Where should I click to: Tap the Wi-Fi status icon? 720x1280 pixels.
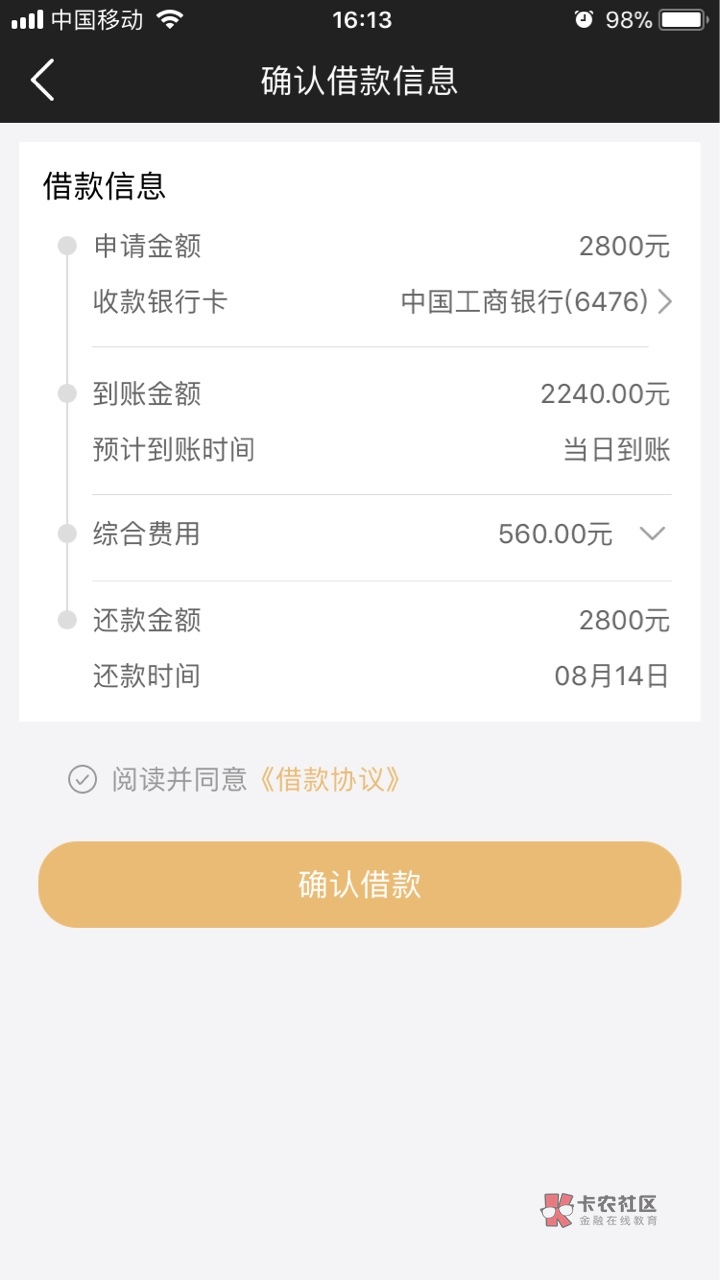[171, 20]
